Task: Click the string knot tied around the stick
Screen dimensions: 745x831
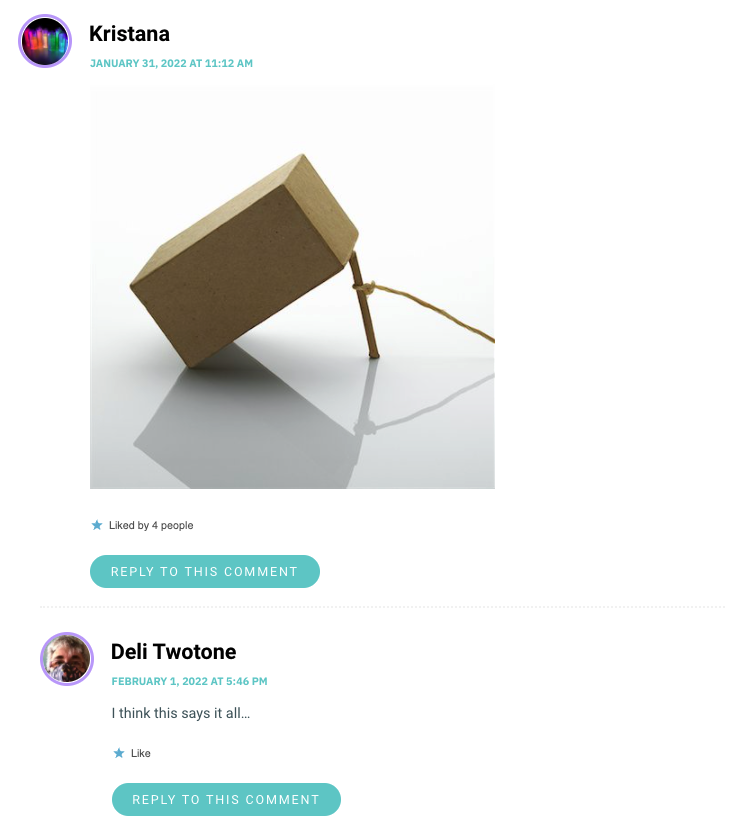Action: coord(365,288)
